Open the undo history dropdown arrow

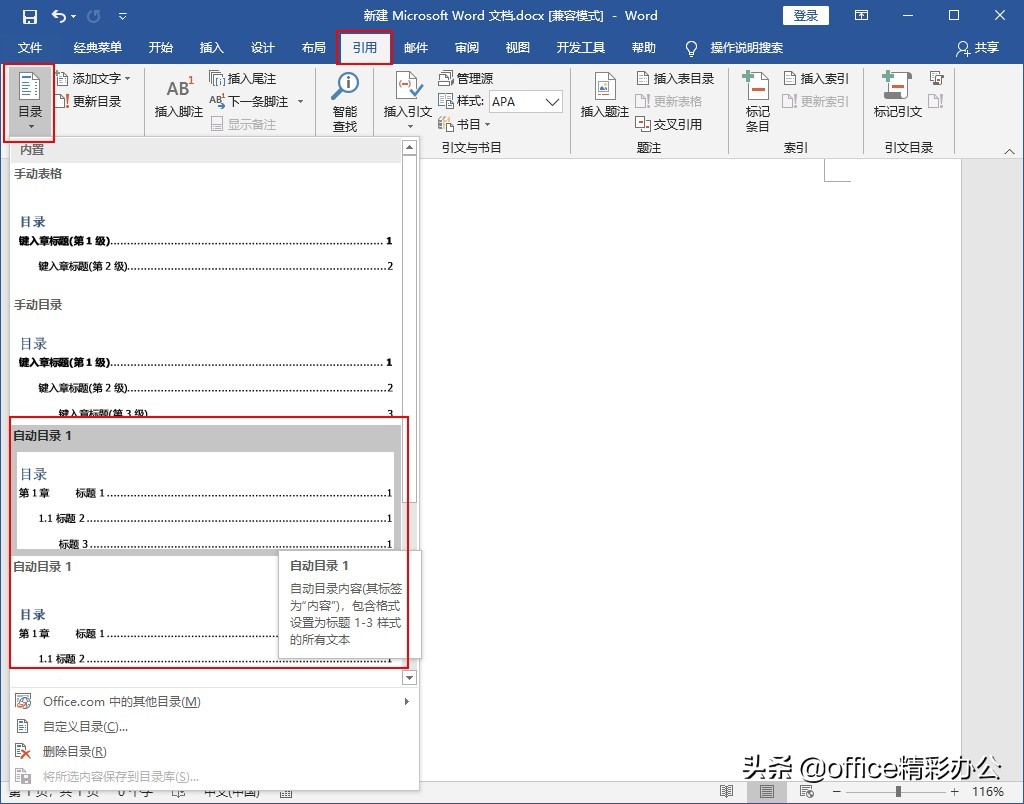(x=73, y=16)
